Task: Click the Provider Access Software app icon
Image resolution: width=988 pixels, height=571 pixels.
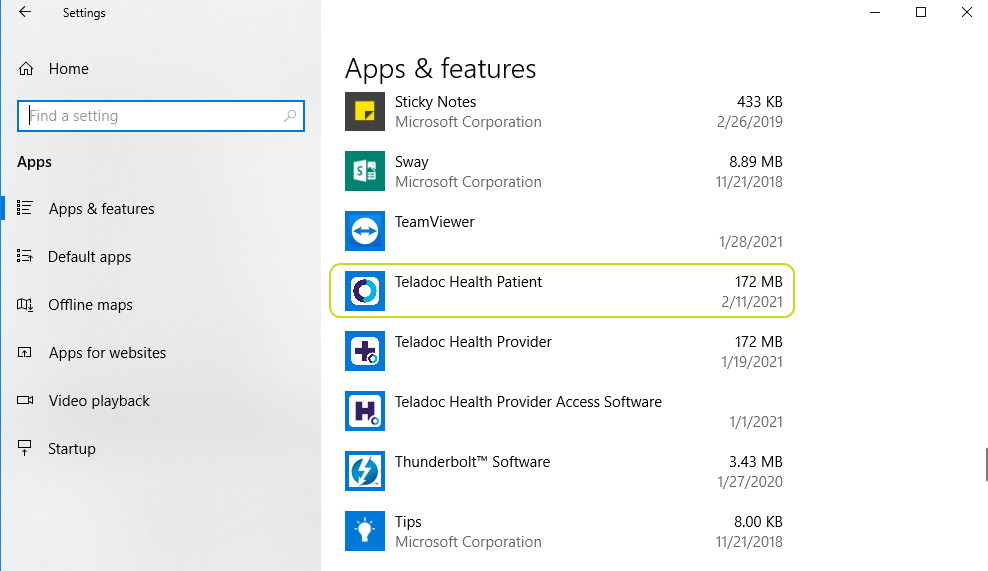Action: point(365,411)
